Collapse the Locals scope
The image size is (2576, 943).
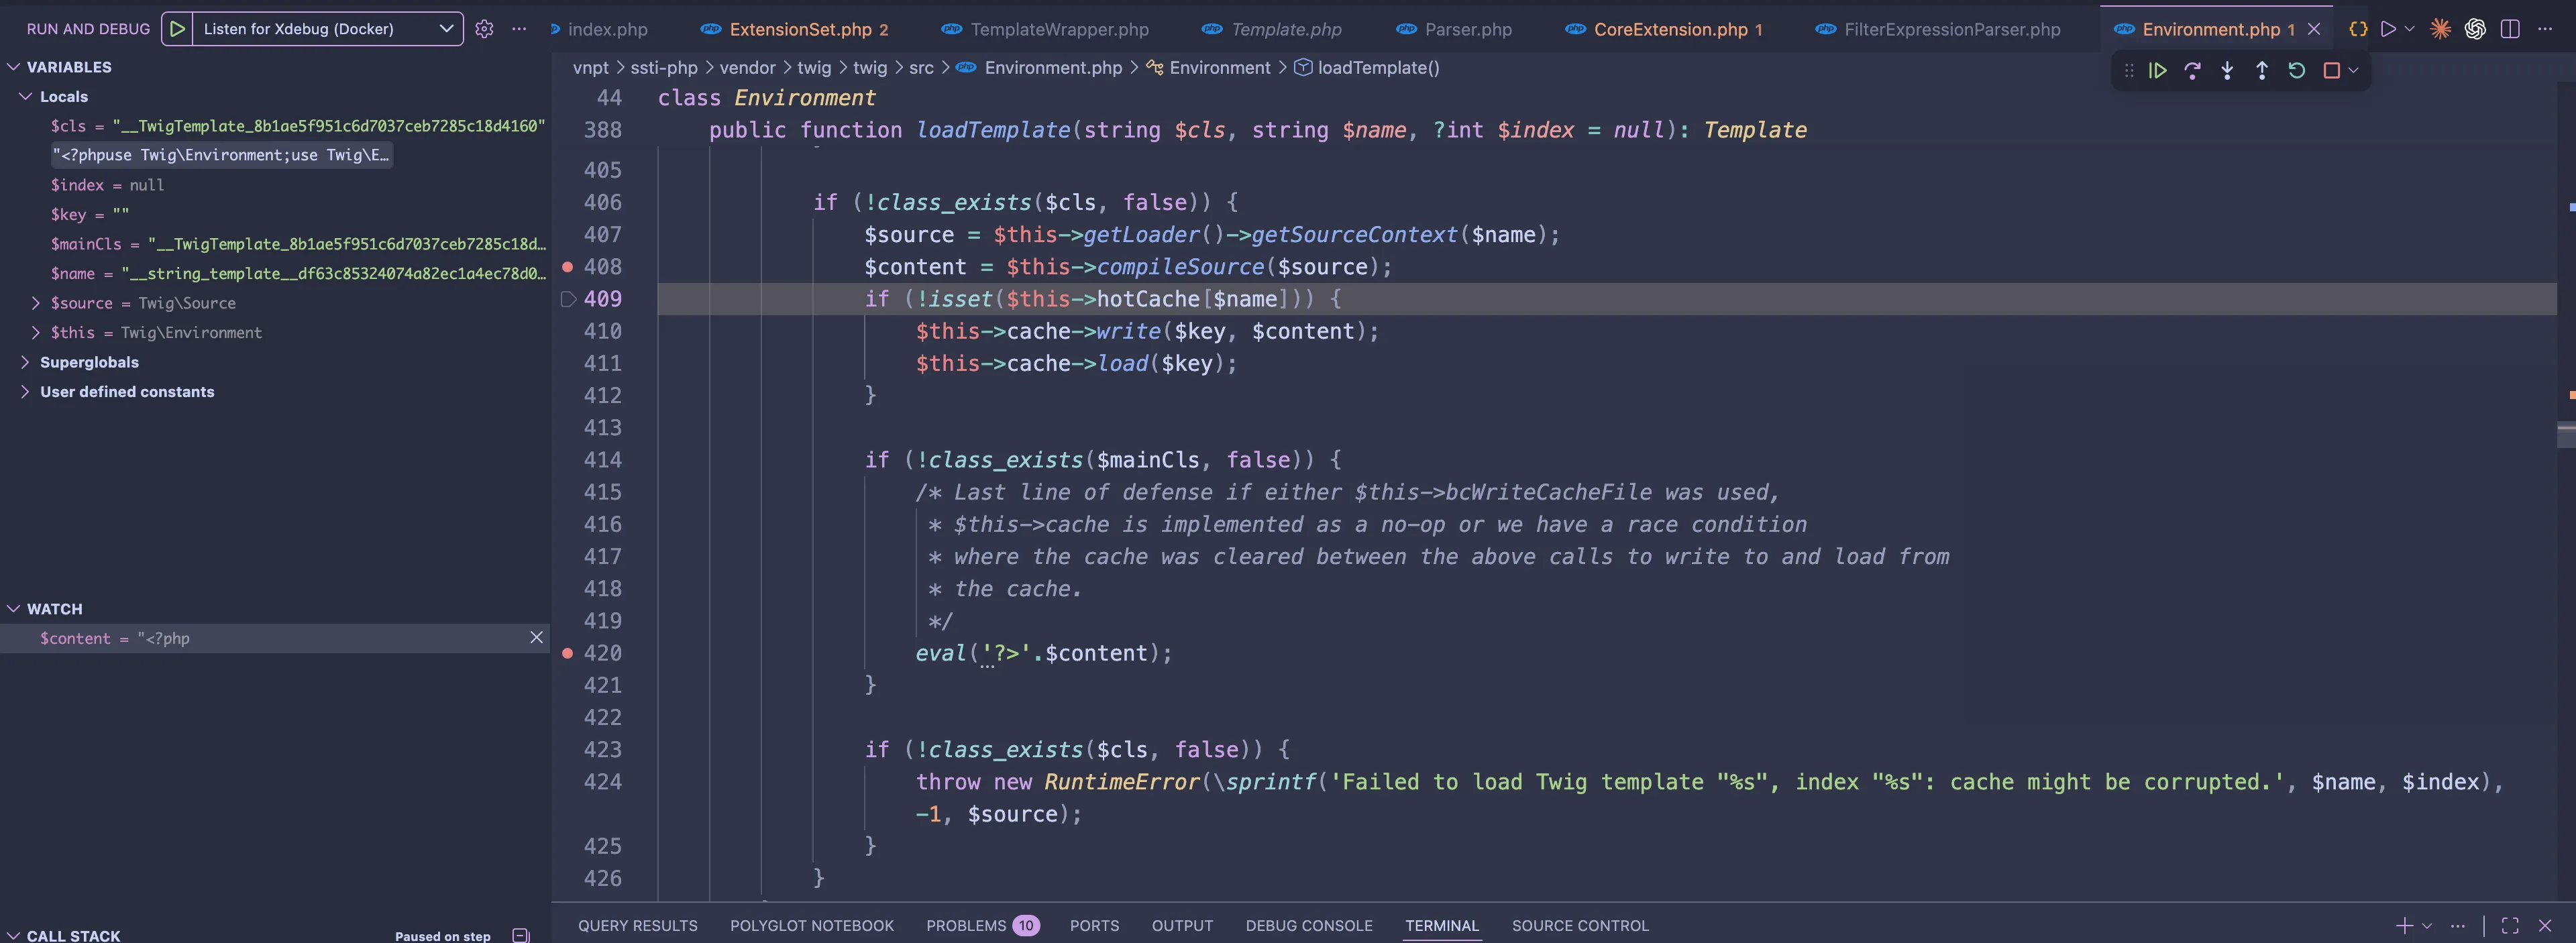(x=26, y=97)
